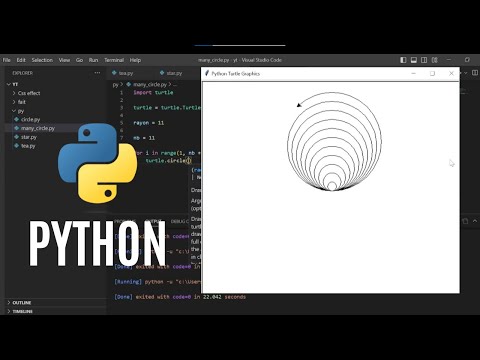Open star.py in the Explorer

tap(29, 137)
